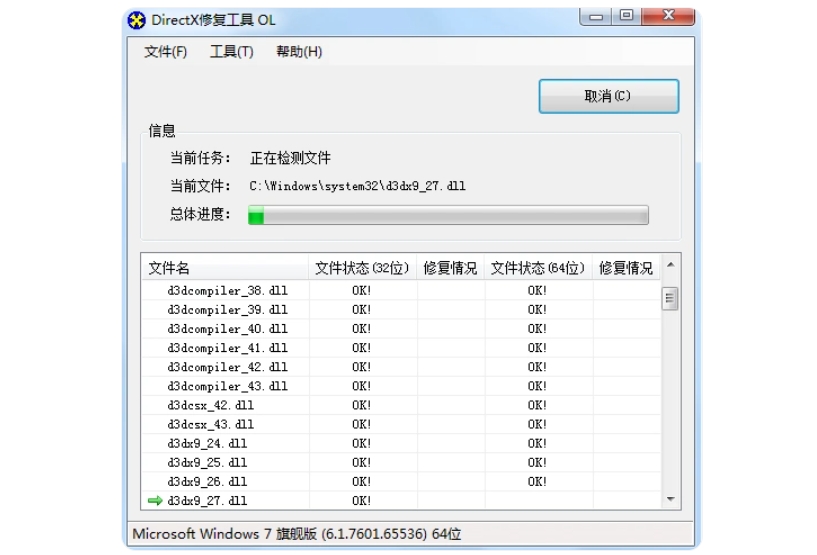The height and width of the screenshot is (555, 817).
Task: Close the DirectX repair tool window
Action: [x=669, y=16]
